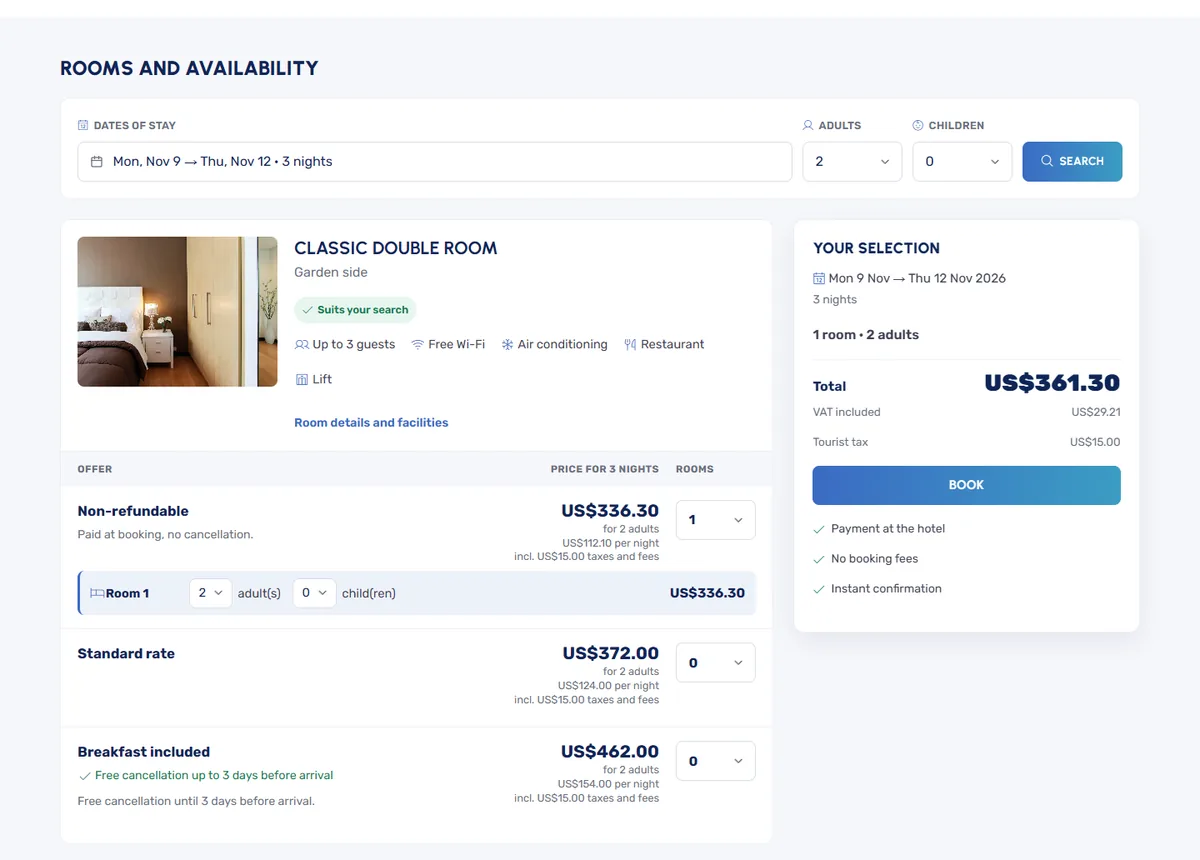
Task: Click the 1 room • 2 adults summary text
Action: pos(866,335)
